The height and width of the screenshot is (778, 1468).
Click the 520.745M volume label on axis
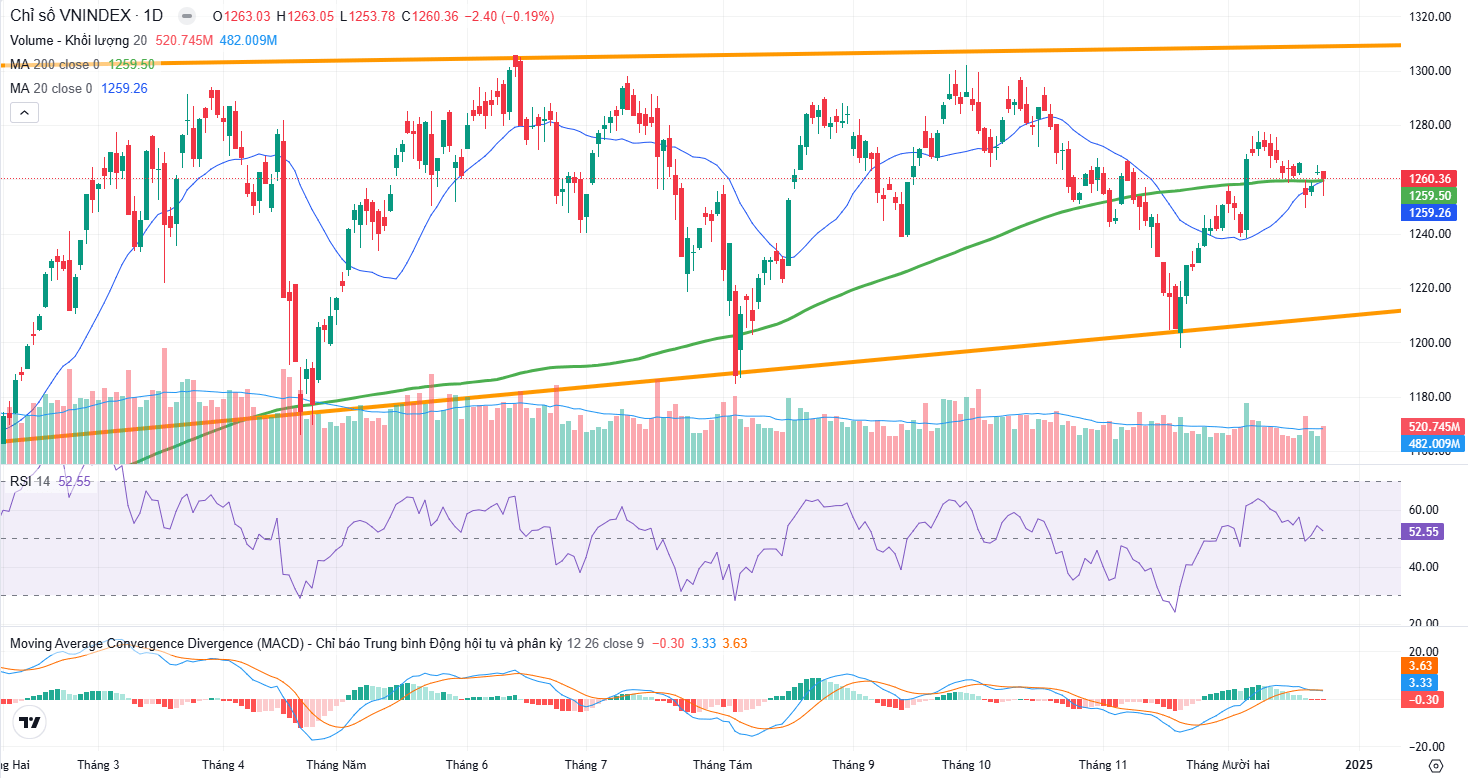point(1433,426)
